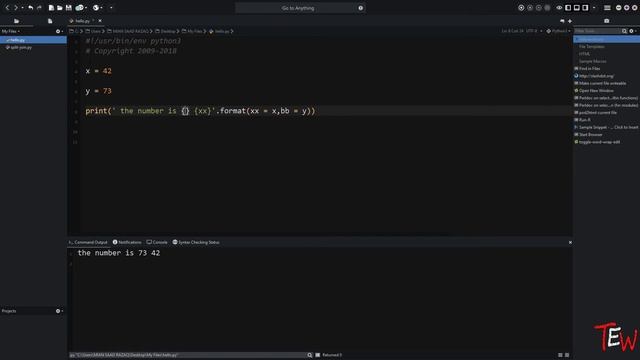Switch to the Command Output tab
The width and height of the screenshot is (640, 360).
click(89, 242)
